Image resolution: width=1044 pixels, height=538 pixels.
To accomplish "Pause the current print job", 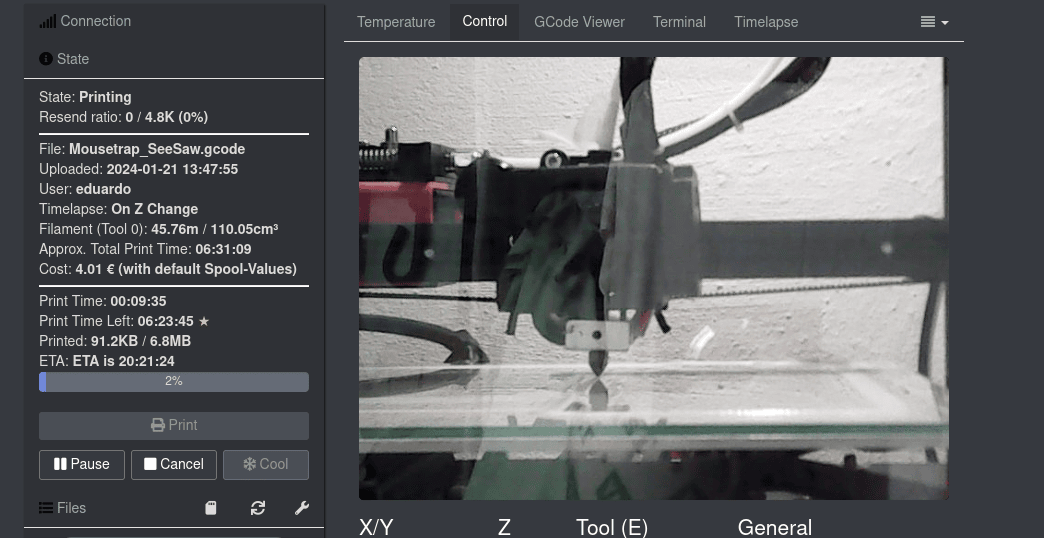I will point(82,464).
